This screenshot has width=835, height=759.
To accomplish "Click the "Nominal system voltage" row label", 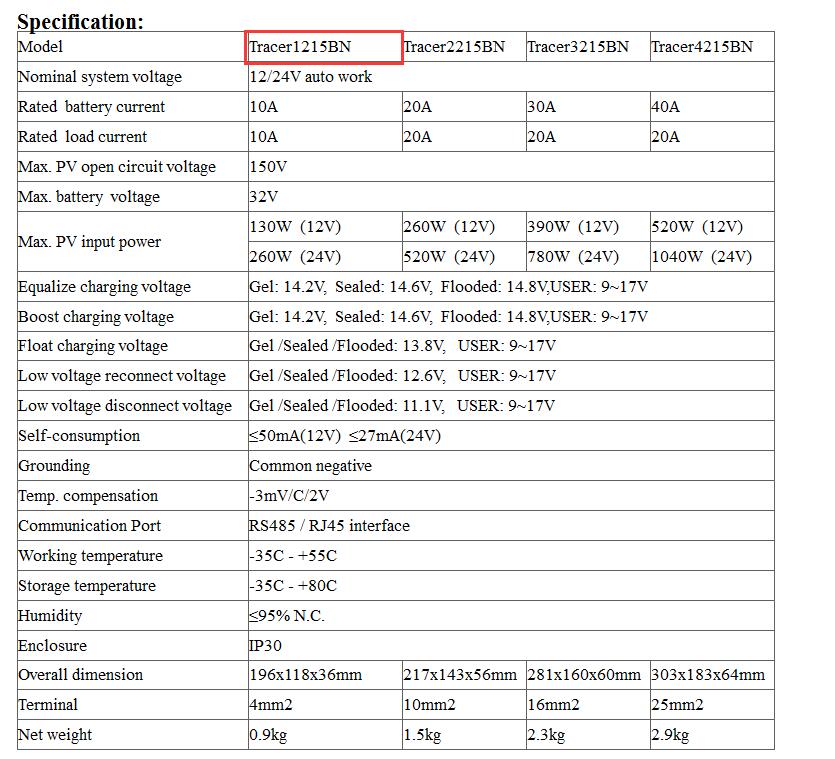I will click(x=100, y=77).
